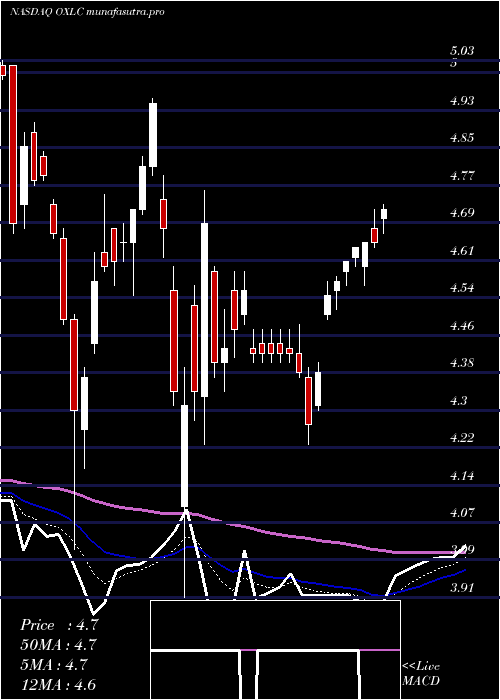Click the 5.03 price axis label
The width and height of the screenshot is (500, 700).
(x=462, y=51)
